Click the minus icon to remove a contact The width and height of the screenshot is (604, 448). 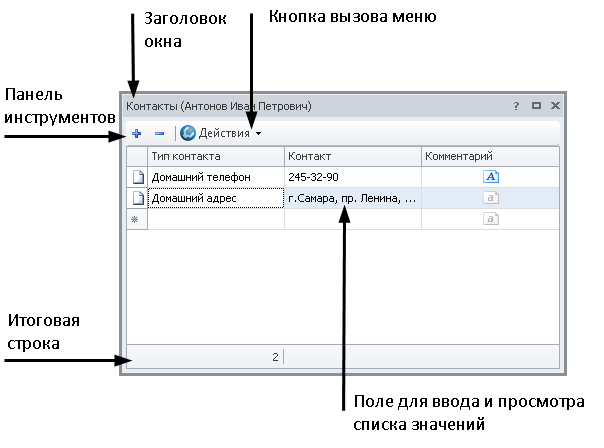coord(159,132)
